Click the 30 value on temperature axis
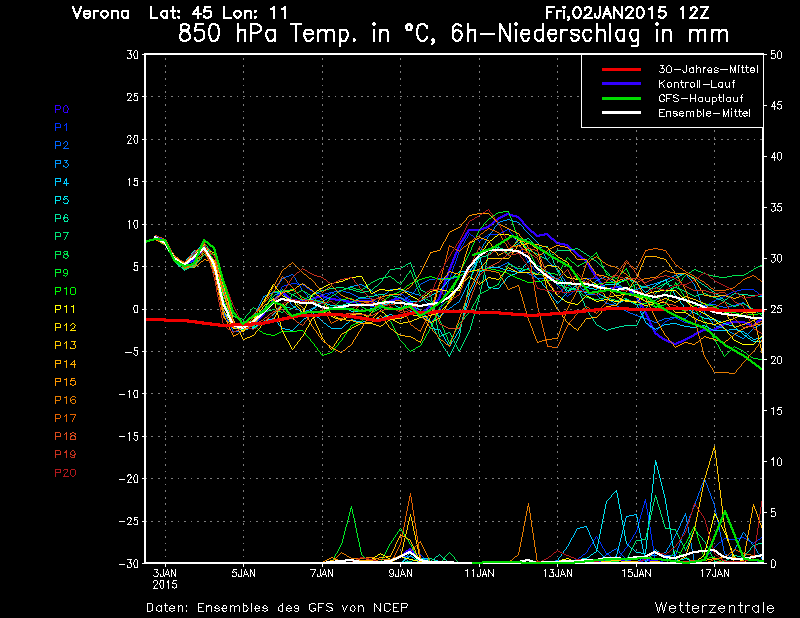Screen dimensions: 800x618 pyautogui.click(x=133, y=55)
